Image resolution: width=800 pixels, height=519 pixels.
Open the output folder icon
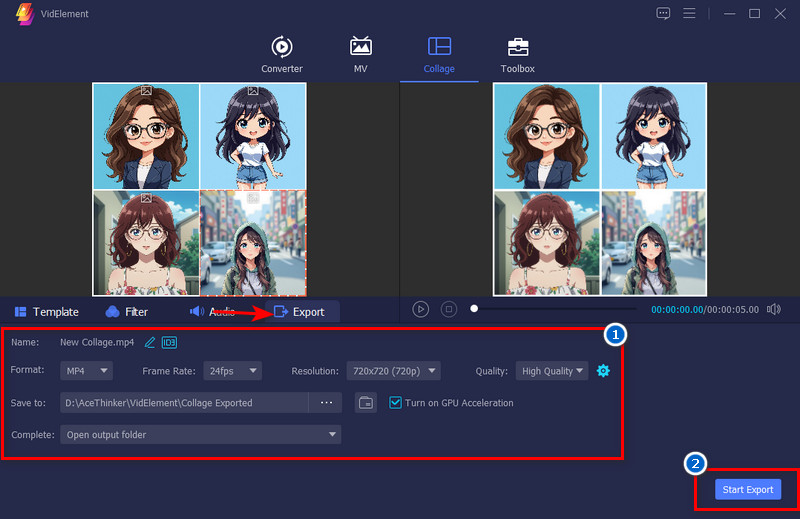pyautogui.click(x=366, y=403)
